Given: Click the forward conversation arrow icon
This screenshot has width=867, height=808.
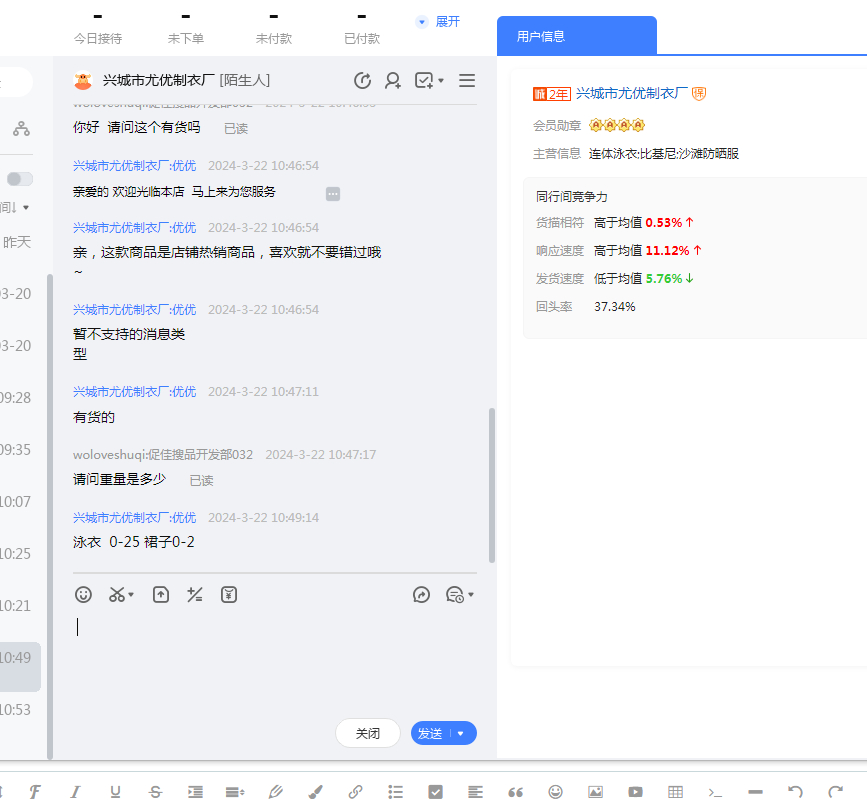Looking at the screenshot, I should [421, 595].
